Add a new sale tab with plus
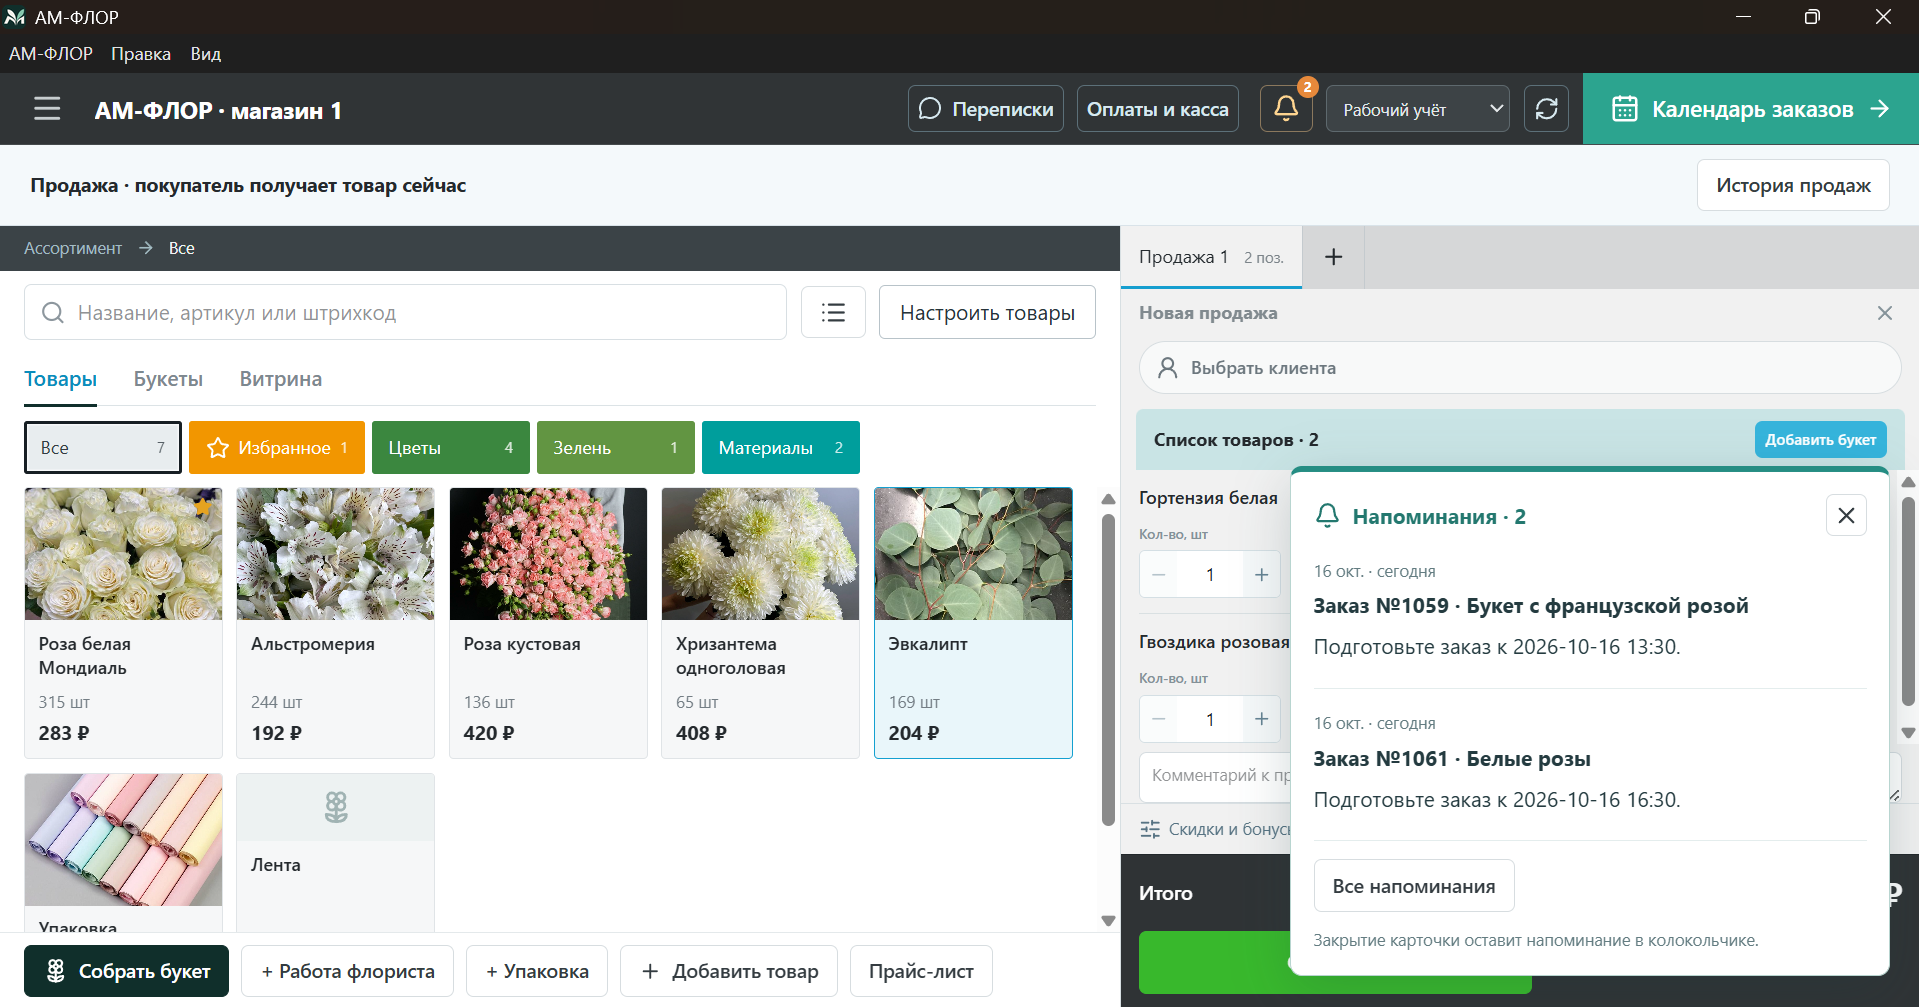 click(x=1333, y=257)
